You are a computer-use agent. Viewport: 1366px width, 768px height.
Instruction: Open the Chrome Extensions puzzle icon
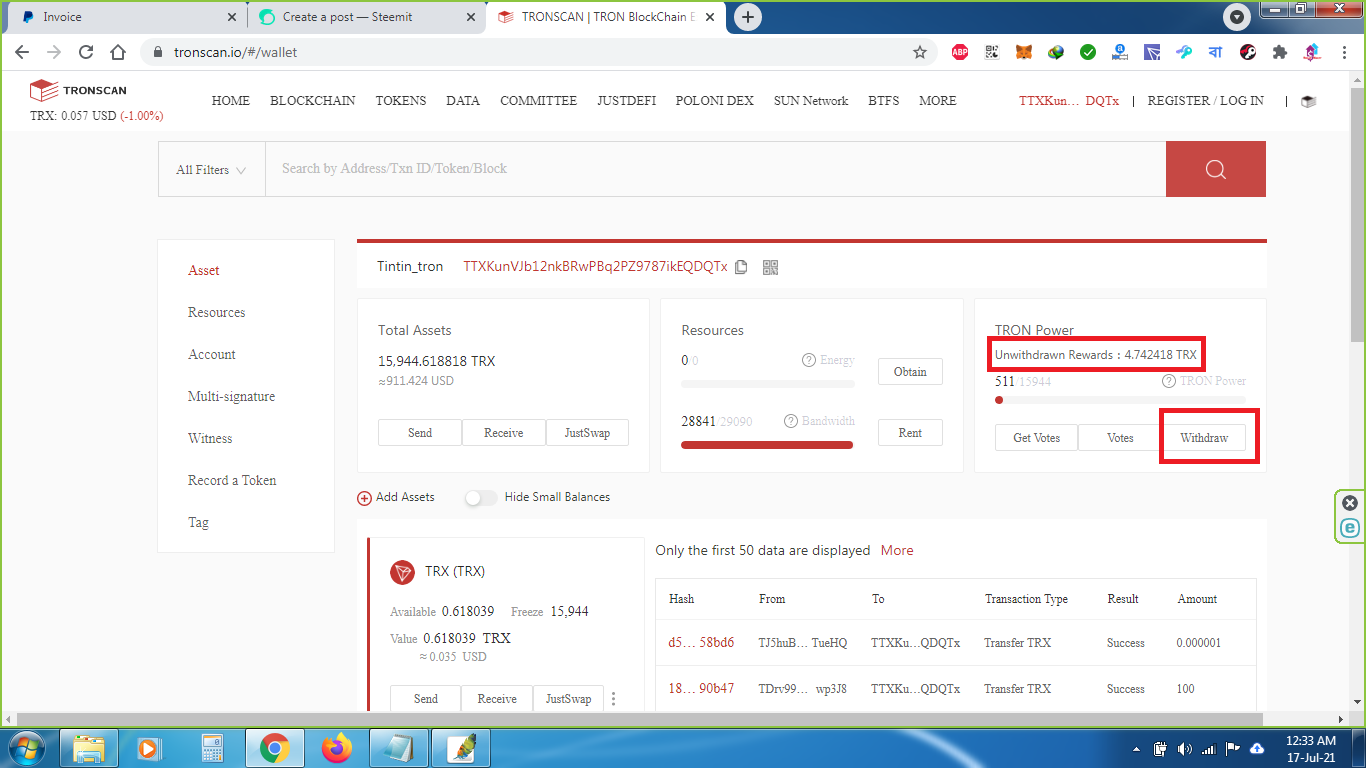click(1280, 52)
